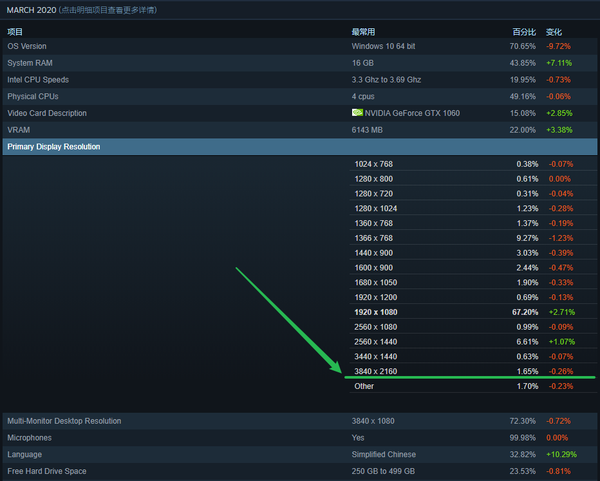Screen dimensions: 600x481
Task: Select the 1366 x 768 resolution entry
Action: tap(376, 239)
